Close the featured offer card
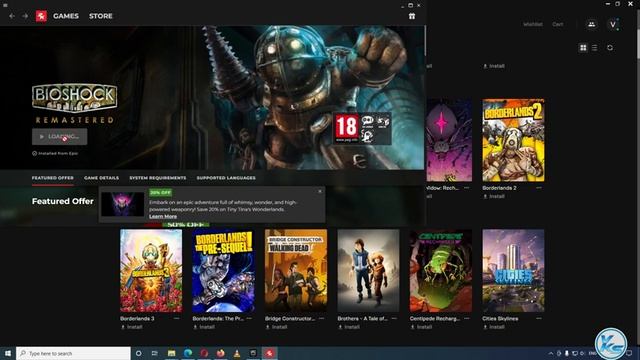 tap(320, 191)
